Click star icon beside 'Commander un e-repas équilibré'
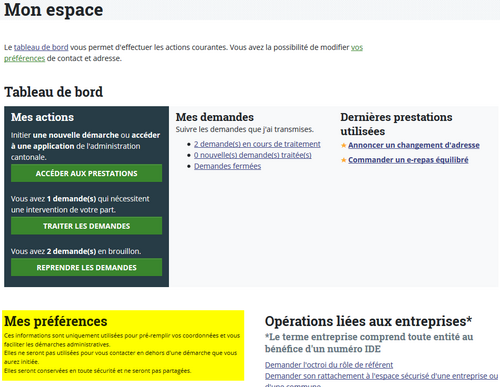Screen dimensions: 500x387 pos(343,160)
